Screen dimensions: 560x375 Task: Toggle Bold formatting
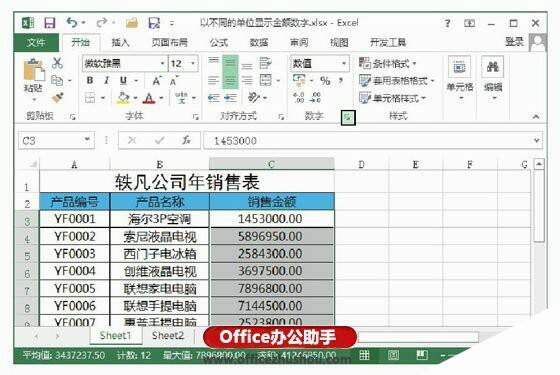[x=90, y=81]
